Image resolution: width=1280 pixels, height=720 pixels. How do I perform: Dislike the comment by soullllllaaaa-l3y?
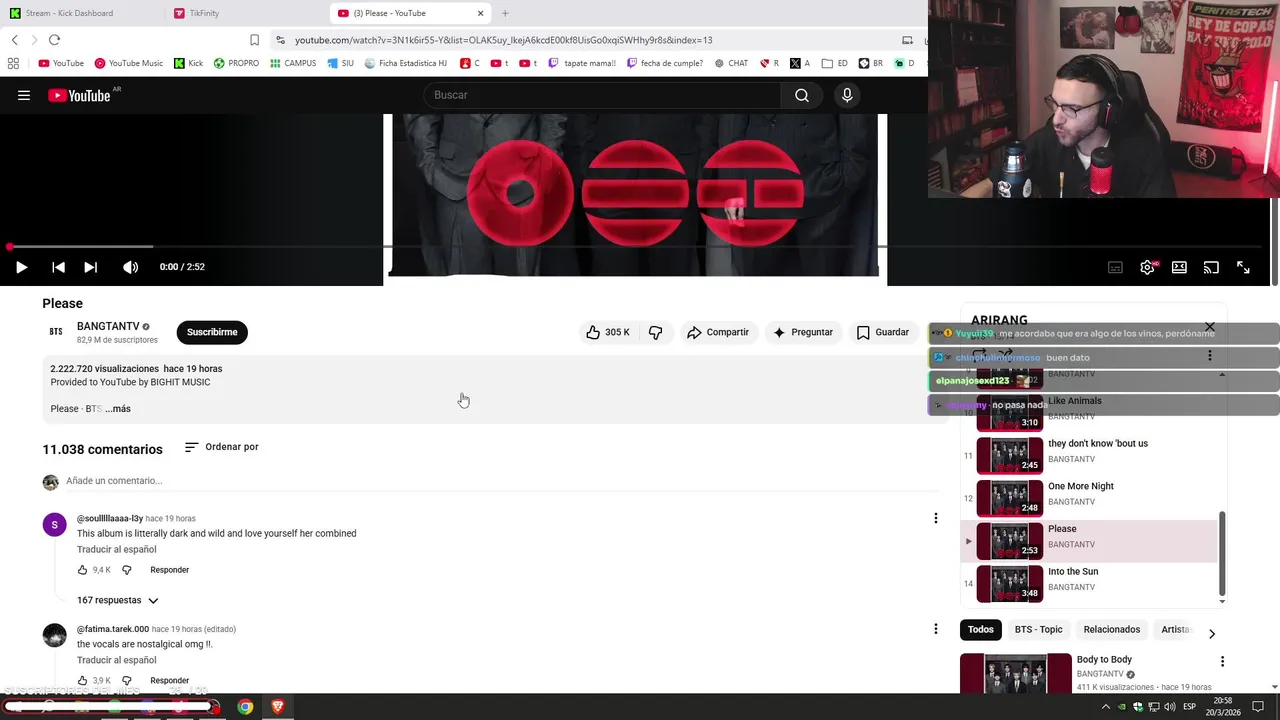coord(126,570)
